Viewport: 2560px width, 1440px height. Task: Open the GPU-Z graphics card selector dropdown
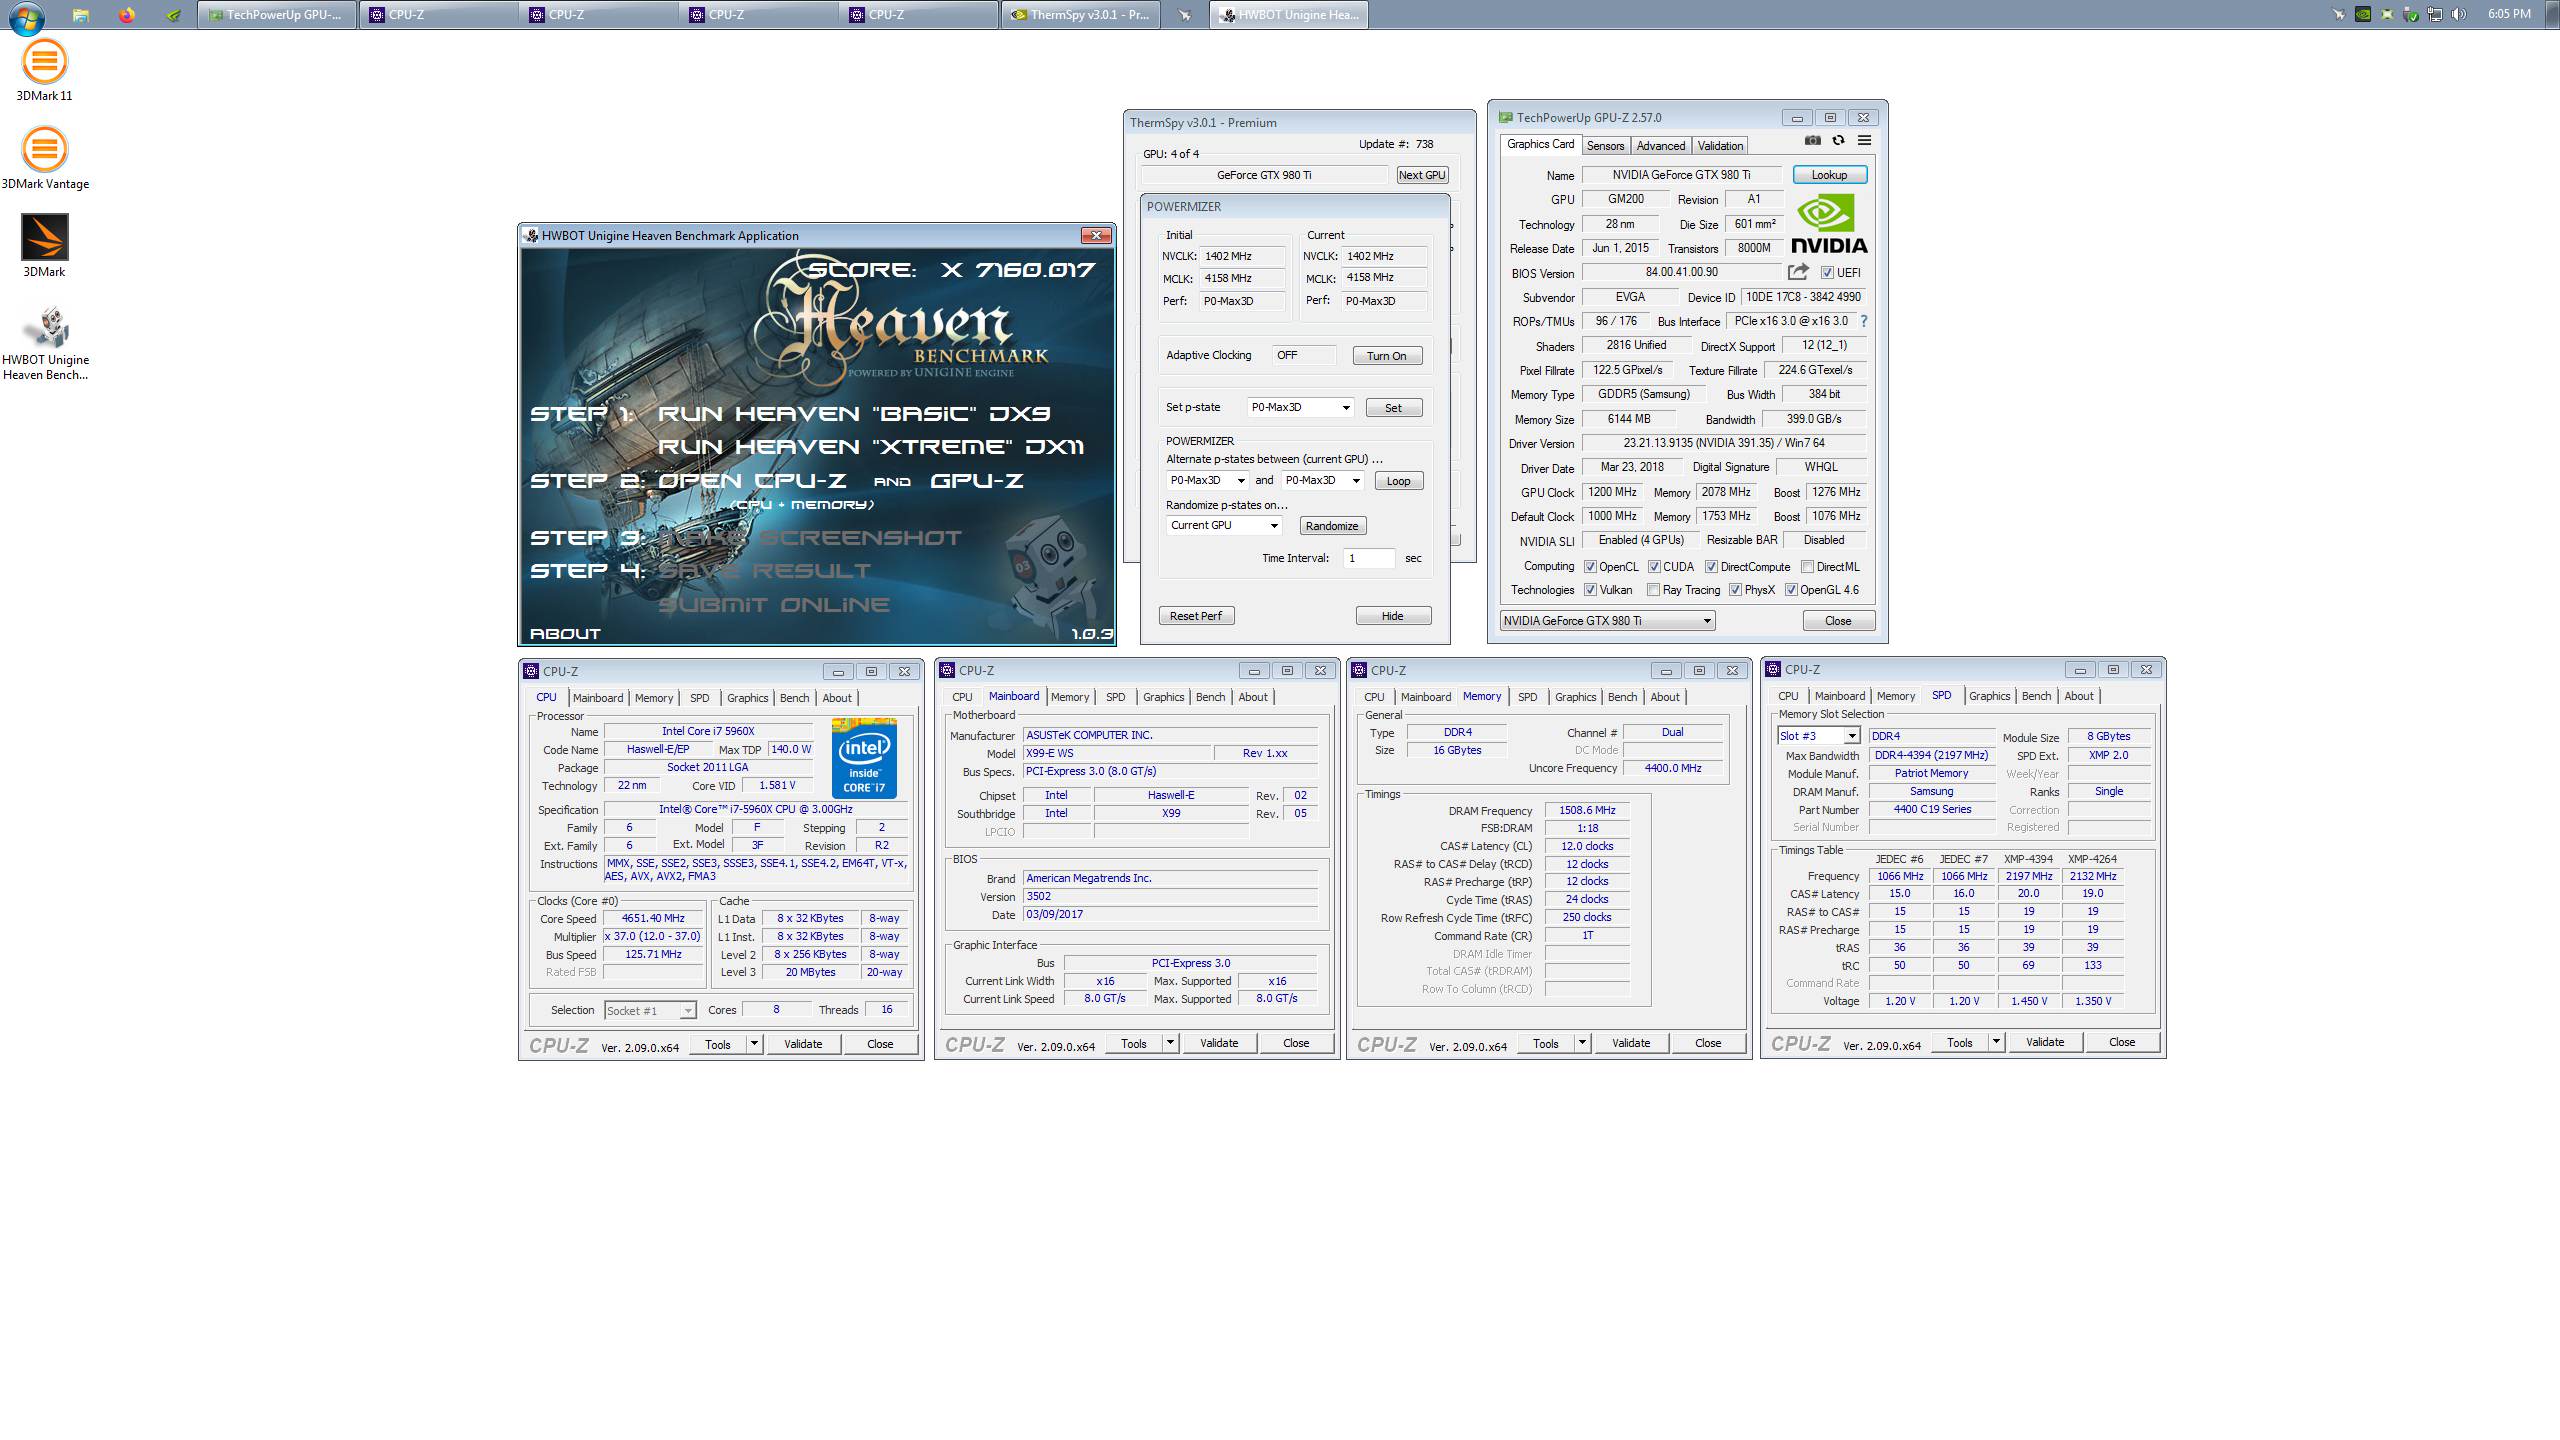click(1607, 621)
